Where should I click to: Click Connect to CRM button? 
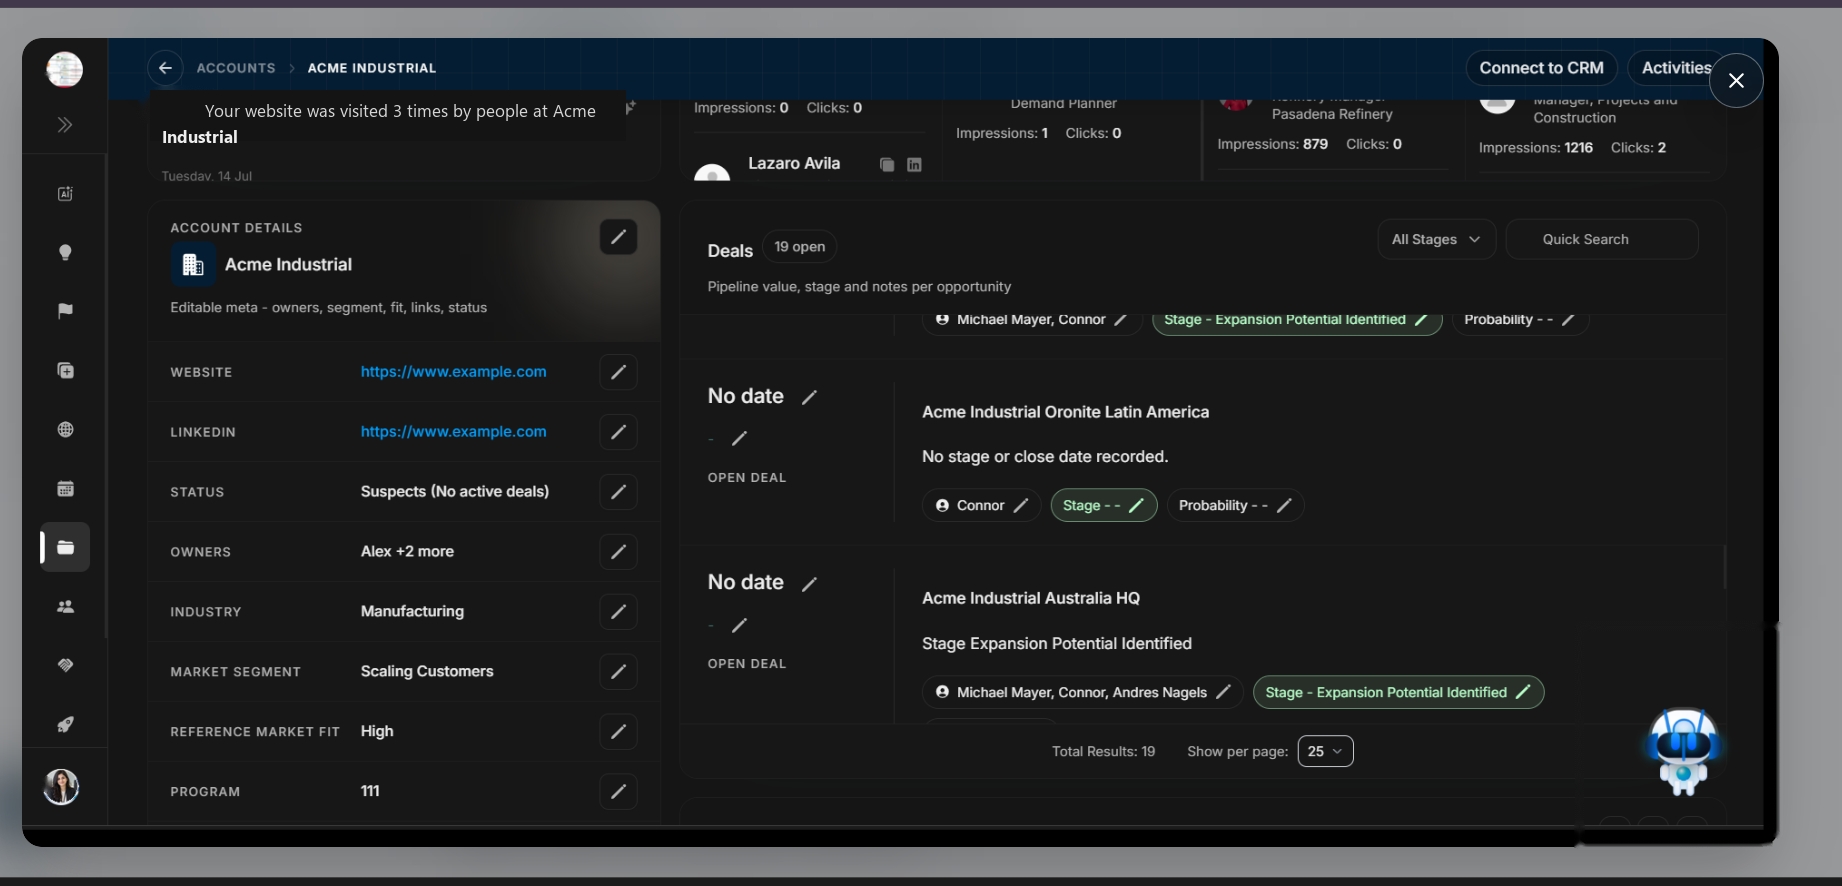pos(1542,68)
